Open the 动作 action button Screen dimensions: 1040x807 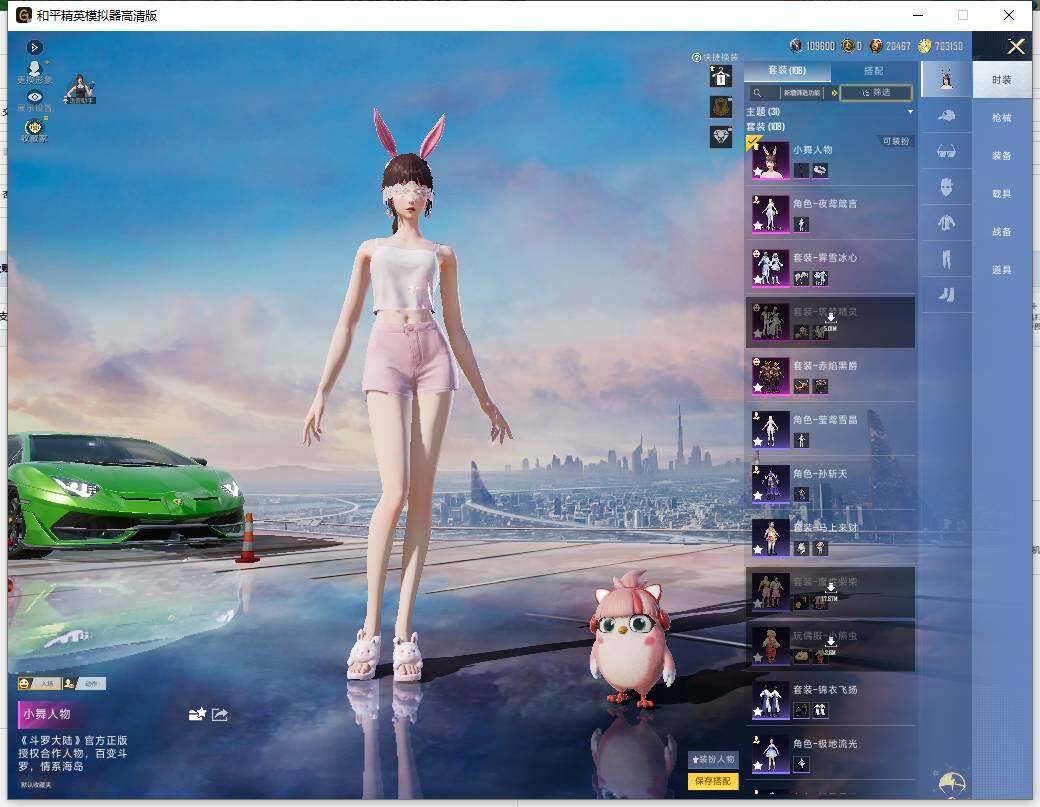tap(84, 684)
